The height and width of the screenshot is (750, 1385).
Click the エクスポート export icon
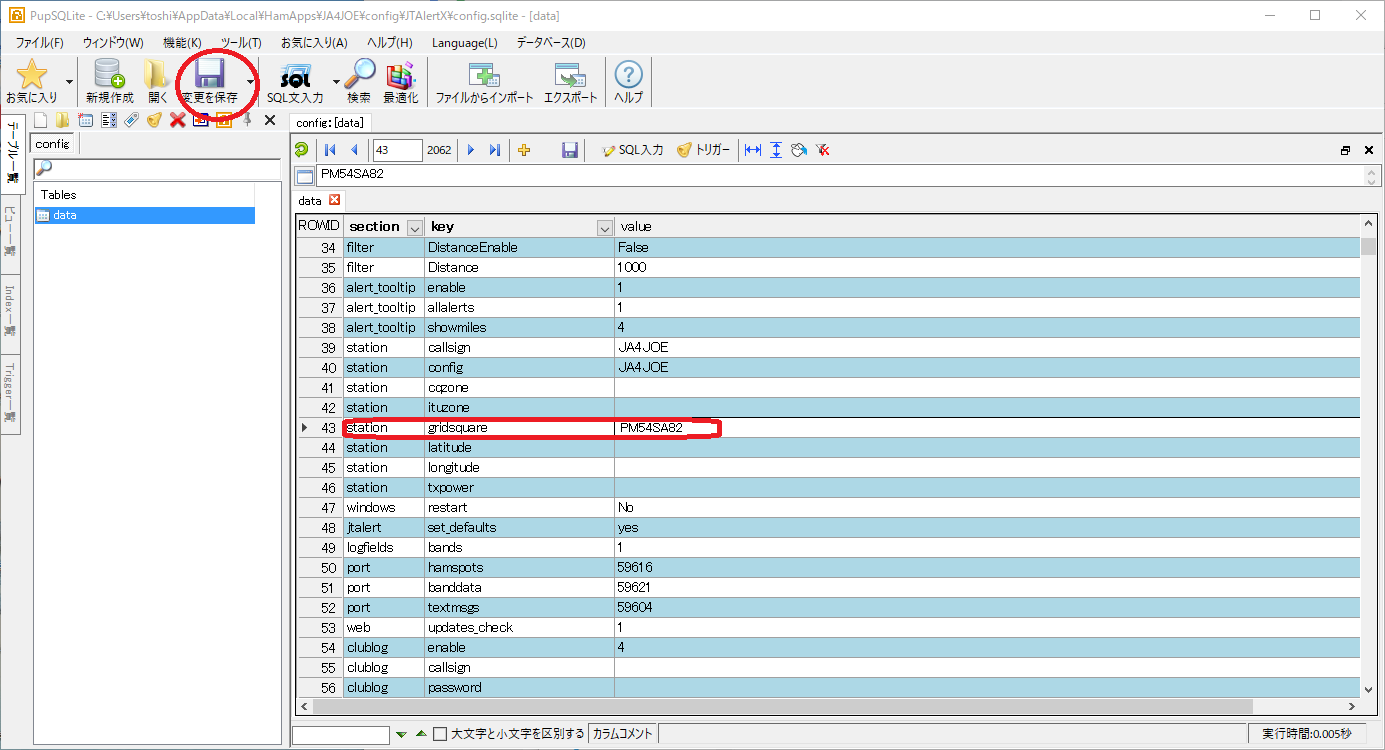pyautogui.click(x=570, y=80)
